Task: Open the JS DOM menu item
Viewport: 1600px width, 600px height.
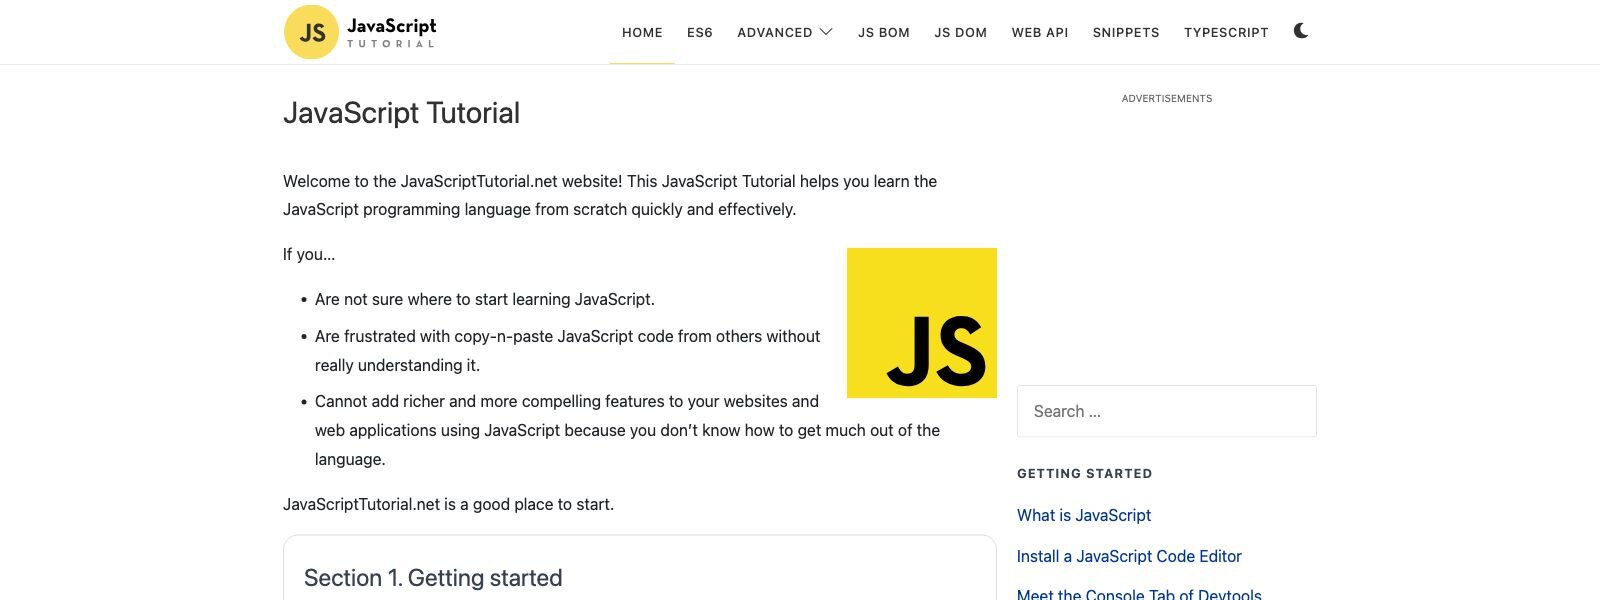Action: (961, 32)
